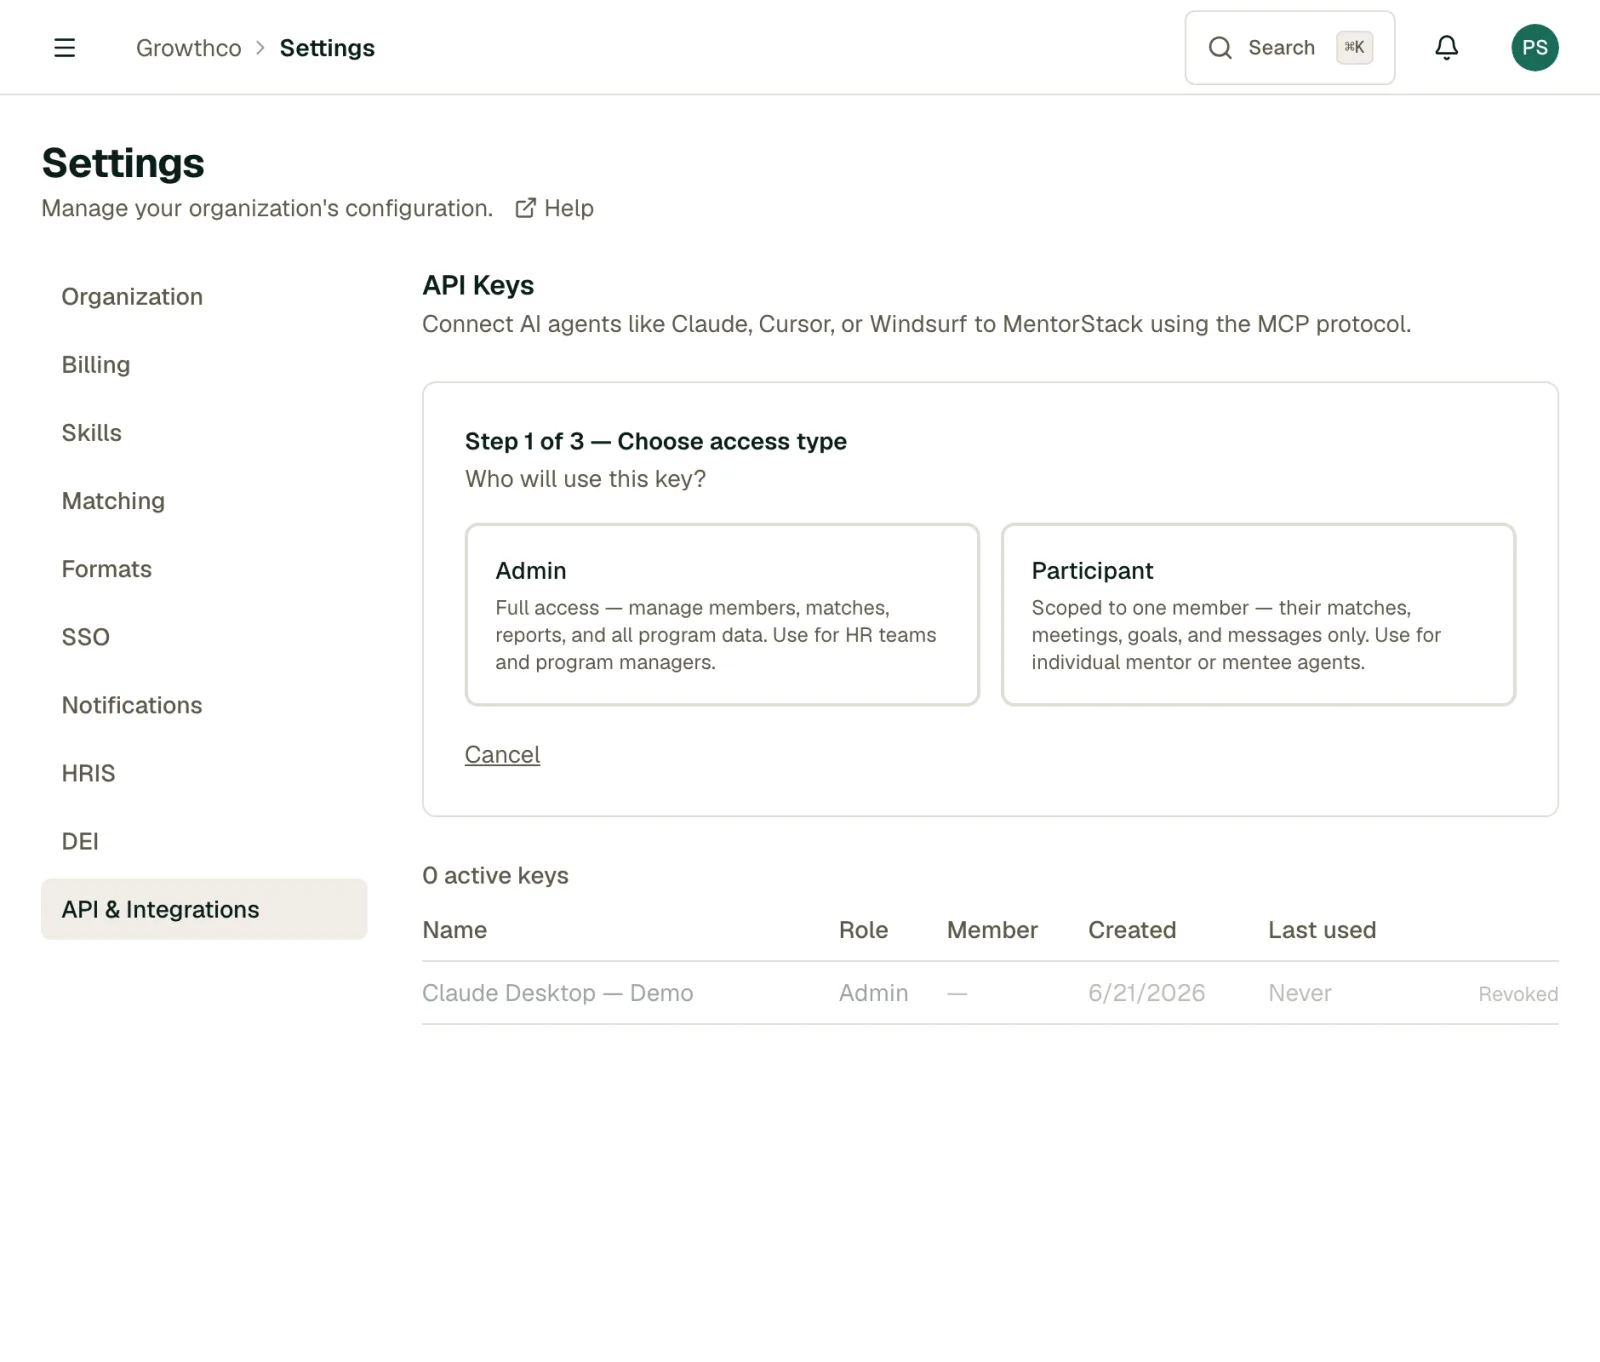Open the hamburger navigation menu

pos(64,48)
